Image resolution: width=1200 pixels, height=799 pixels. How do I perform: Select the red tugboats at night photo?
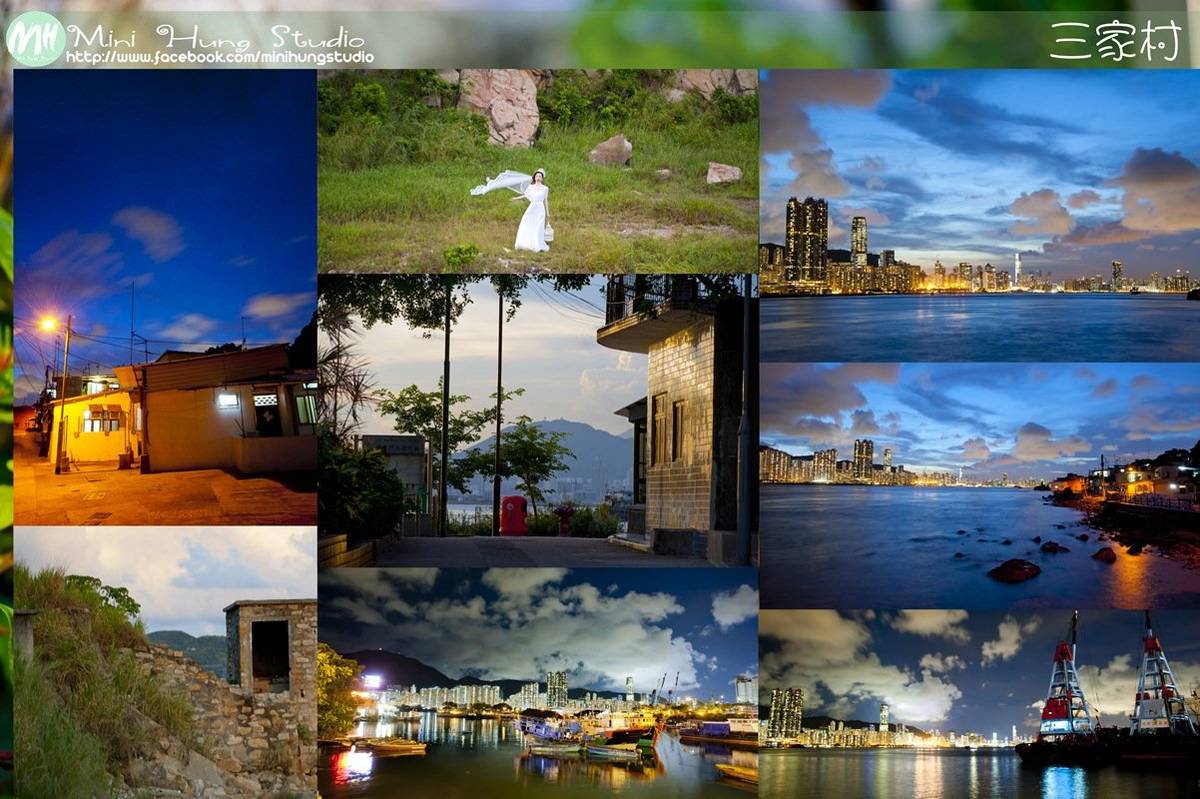[980, 705]
